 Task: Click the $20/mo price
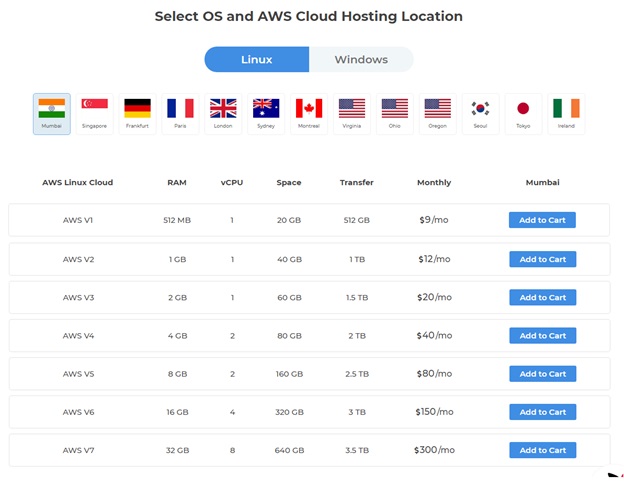click(x=434, y=297)
